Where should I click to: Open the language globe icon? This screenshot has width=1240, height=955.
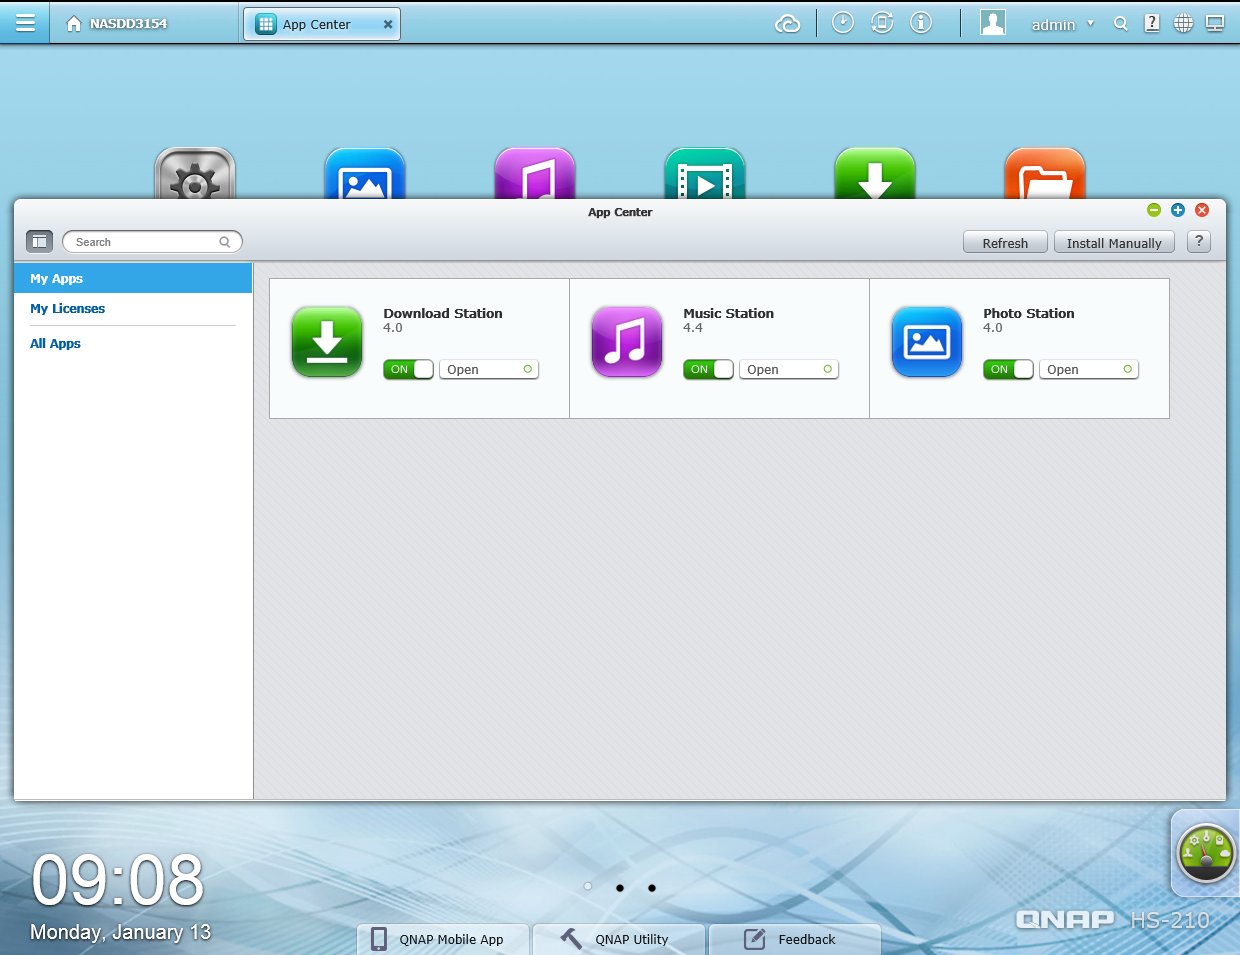click(1183, 23)
